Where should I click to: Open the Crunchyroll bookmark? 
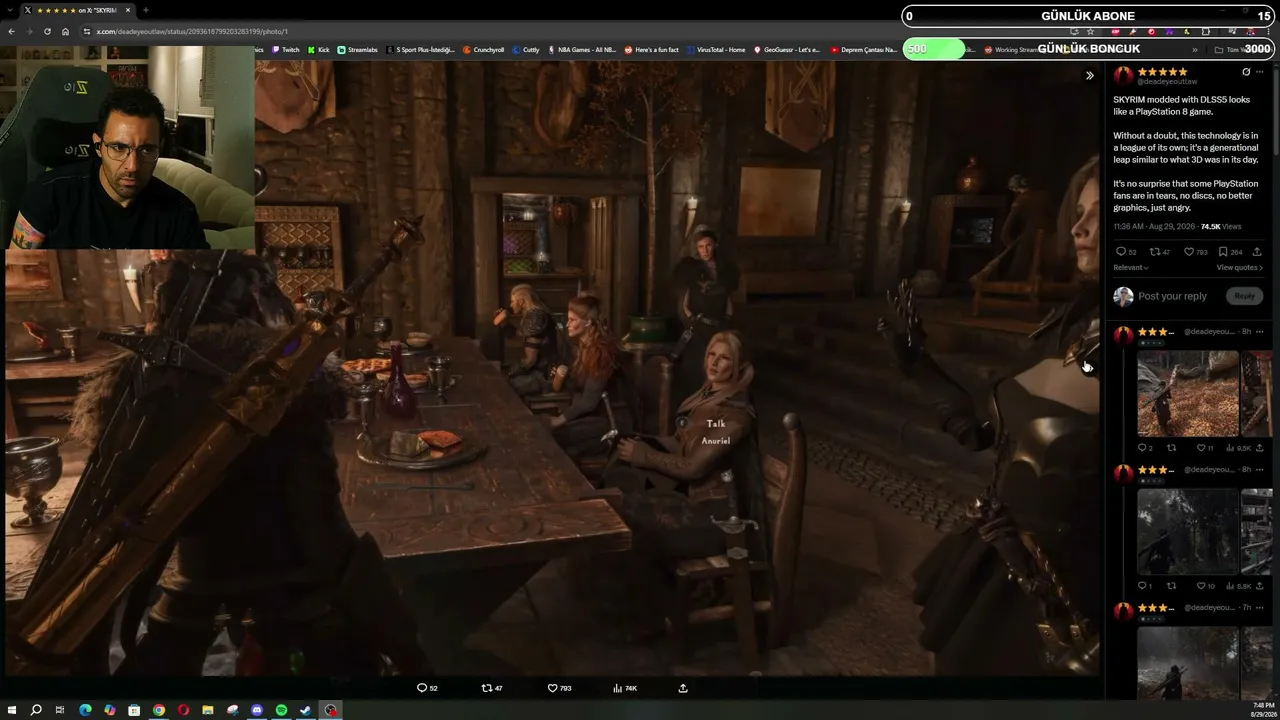coord(484,49)
